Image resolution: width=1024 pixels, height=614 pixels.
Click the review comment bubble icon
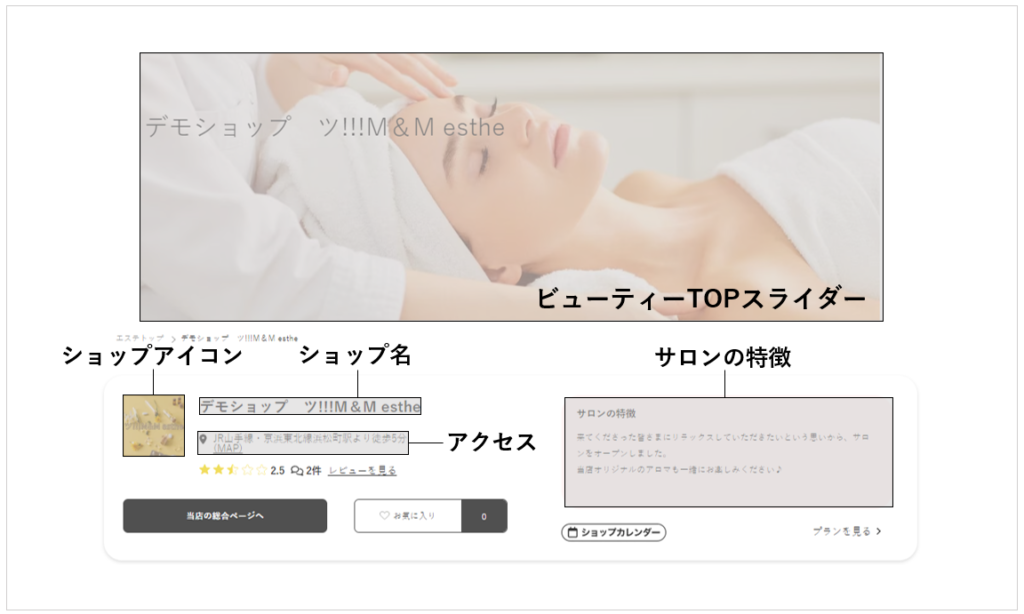click(296, 470)
